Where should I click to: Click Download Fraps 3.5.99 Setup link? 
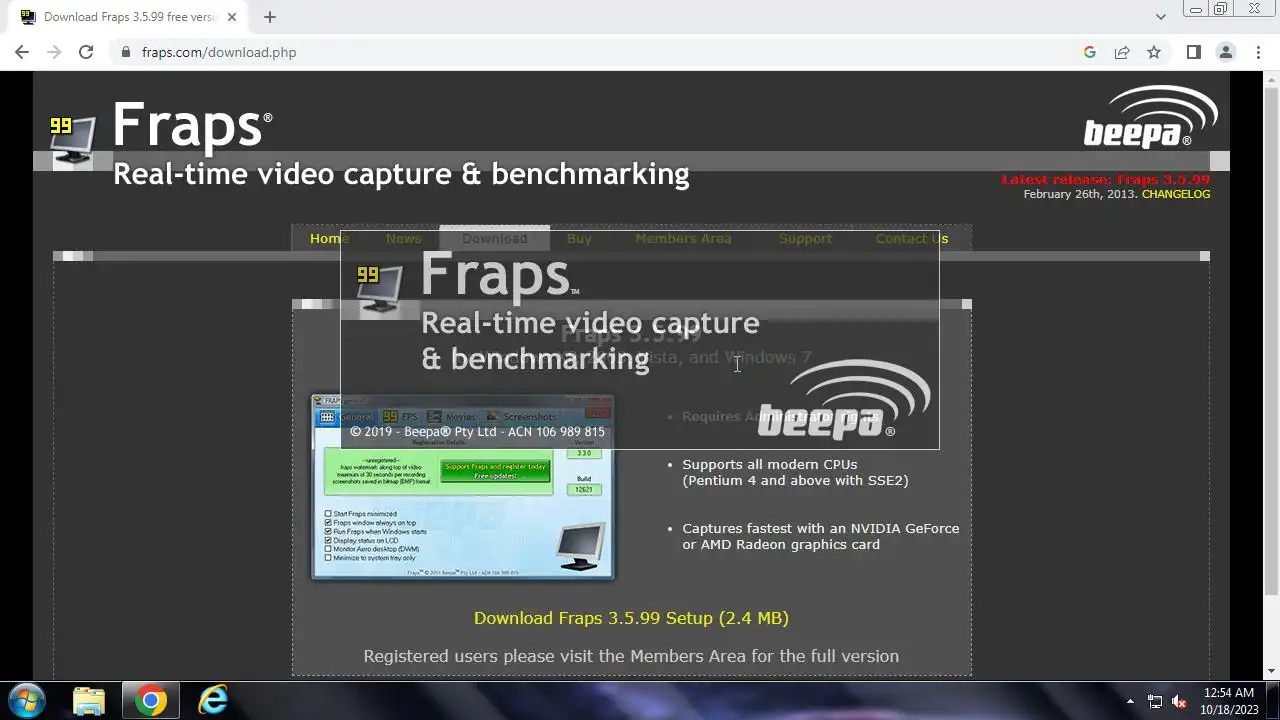(x=631, y=618)
